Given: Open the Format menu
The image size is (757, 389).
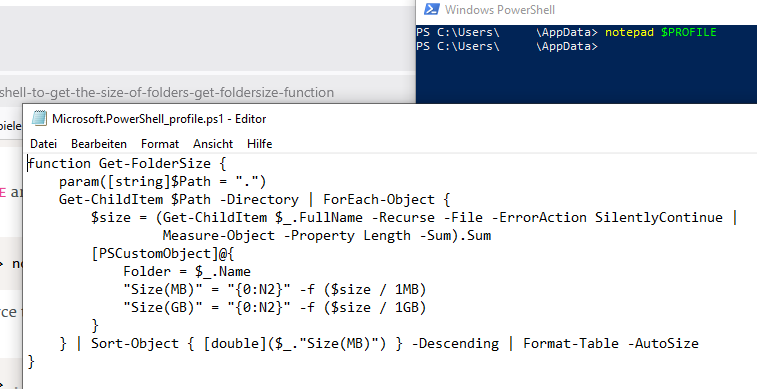Looking at the screenshot, I should tap(160, 144).
